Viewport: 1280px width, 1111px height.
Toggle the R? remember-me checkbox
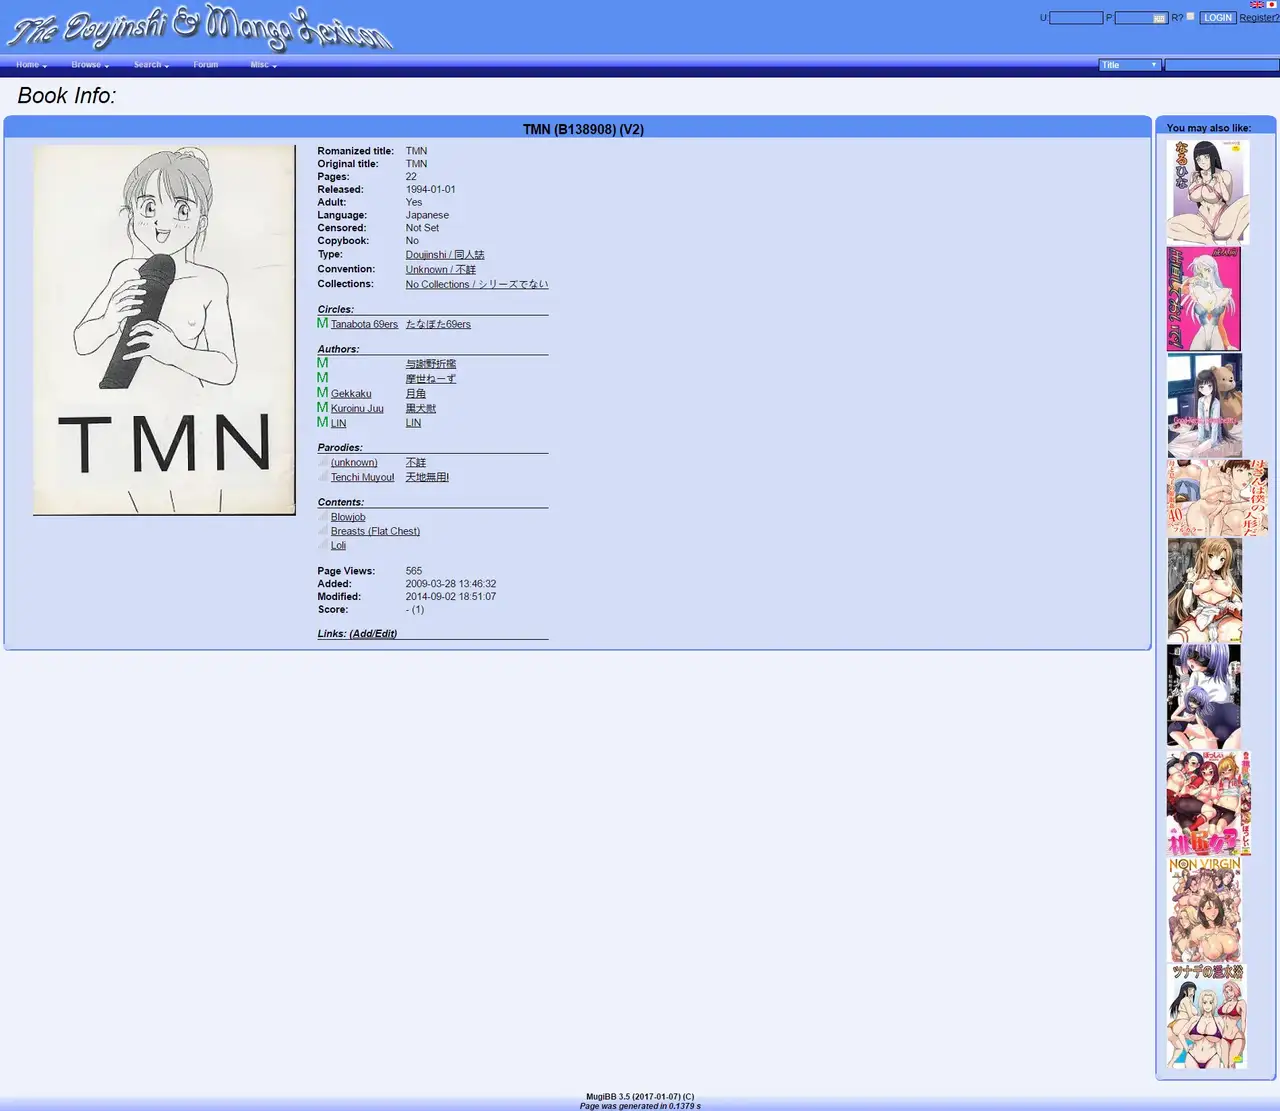point(1190,17)
